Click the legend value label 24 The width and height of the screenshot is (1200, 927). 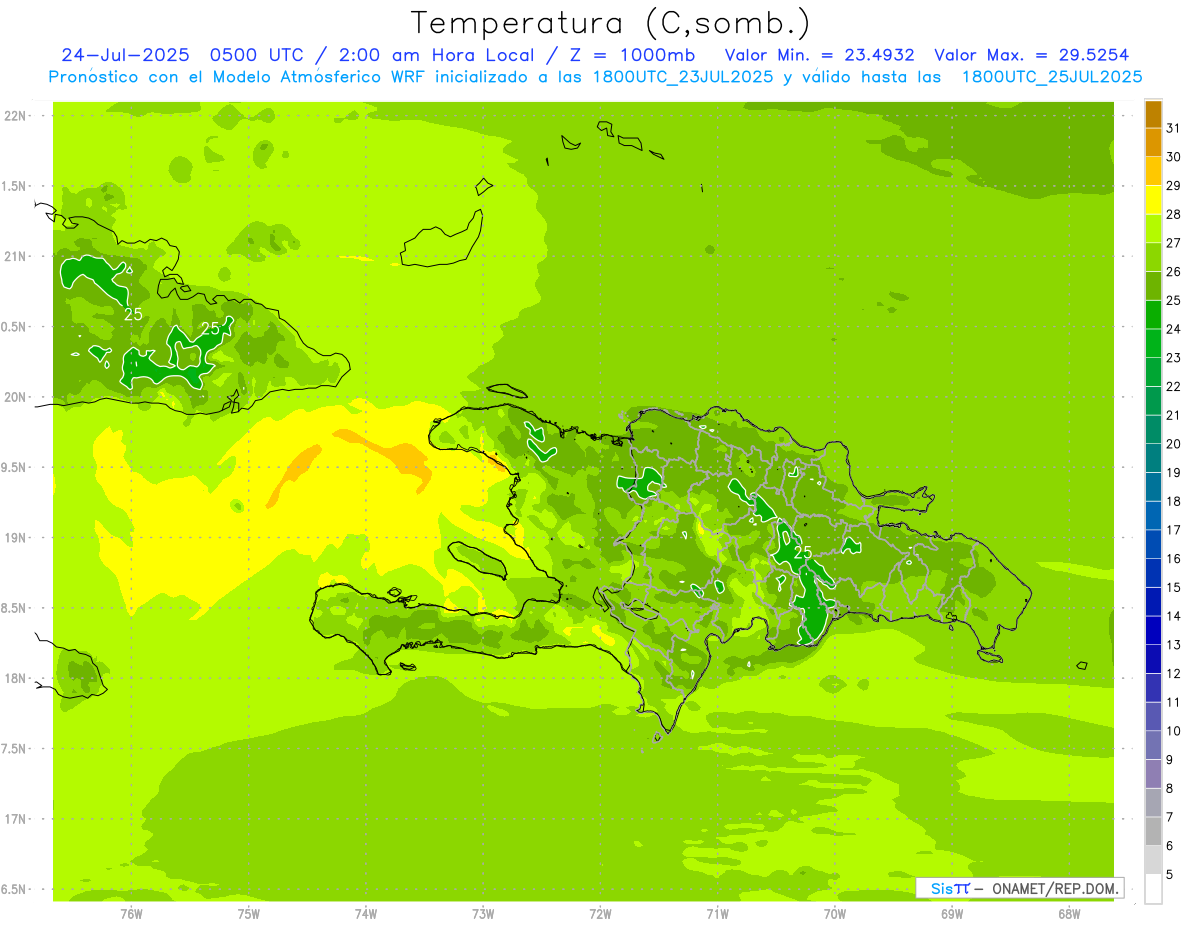(x=1173, y=329)
